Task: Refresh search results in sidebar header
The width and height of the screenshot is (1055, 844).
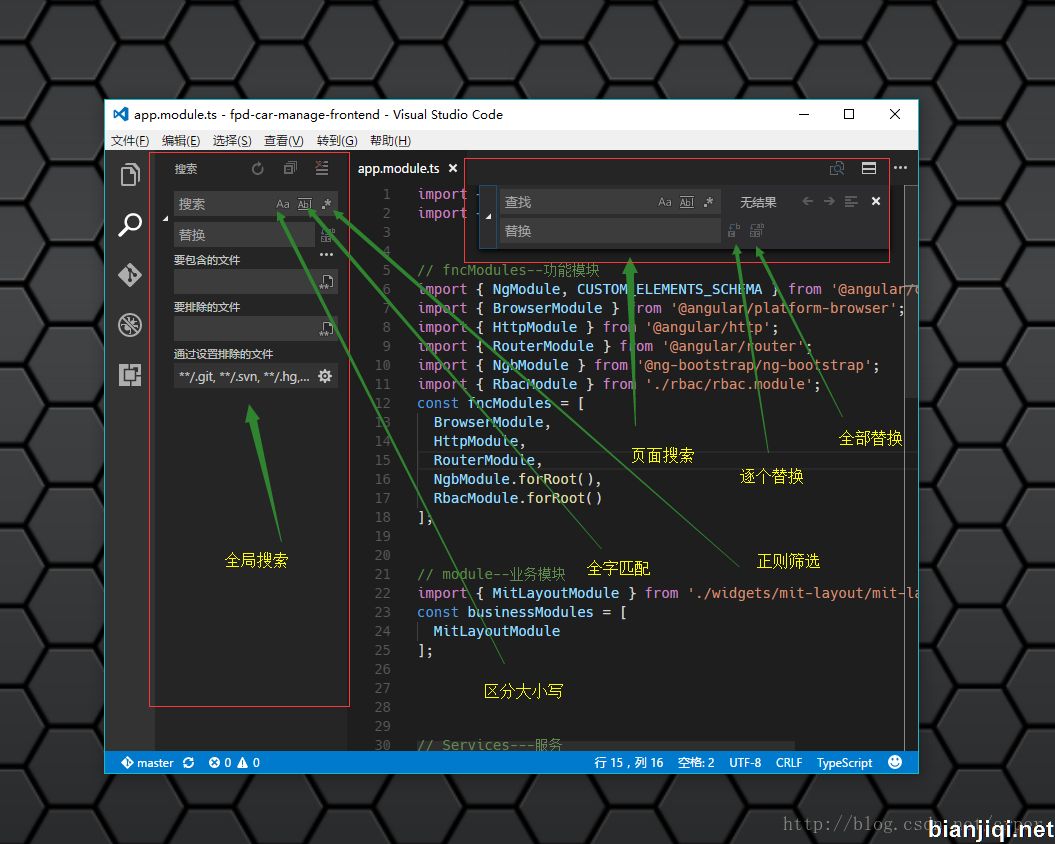Action: pyautogui.click(x=258, y=168)
